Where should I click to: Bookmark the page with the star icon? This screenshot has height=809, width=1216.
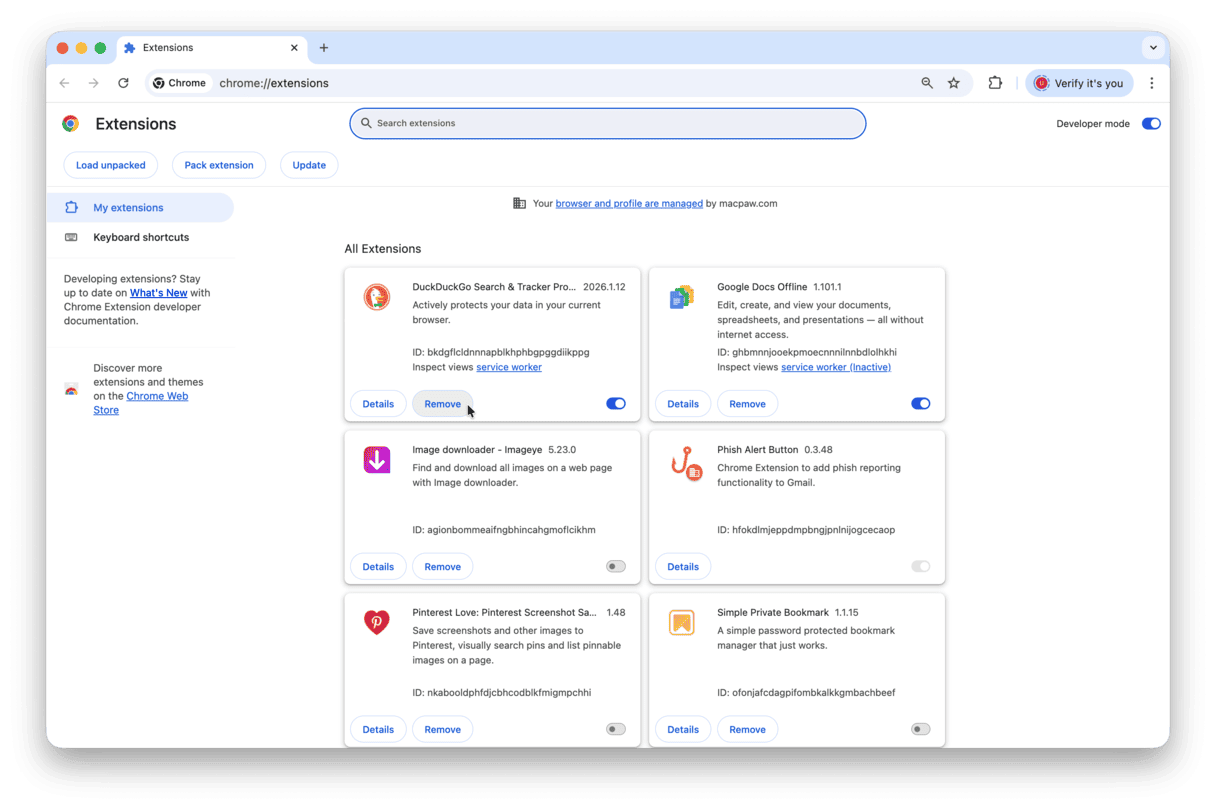click(953, 83)
